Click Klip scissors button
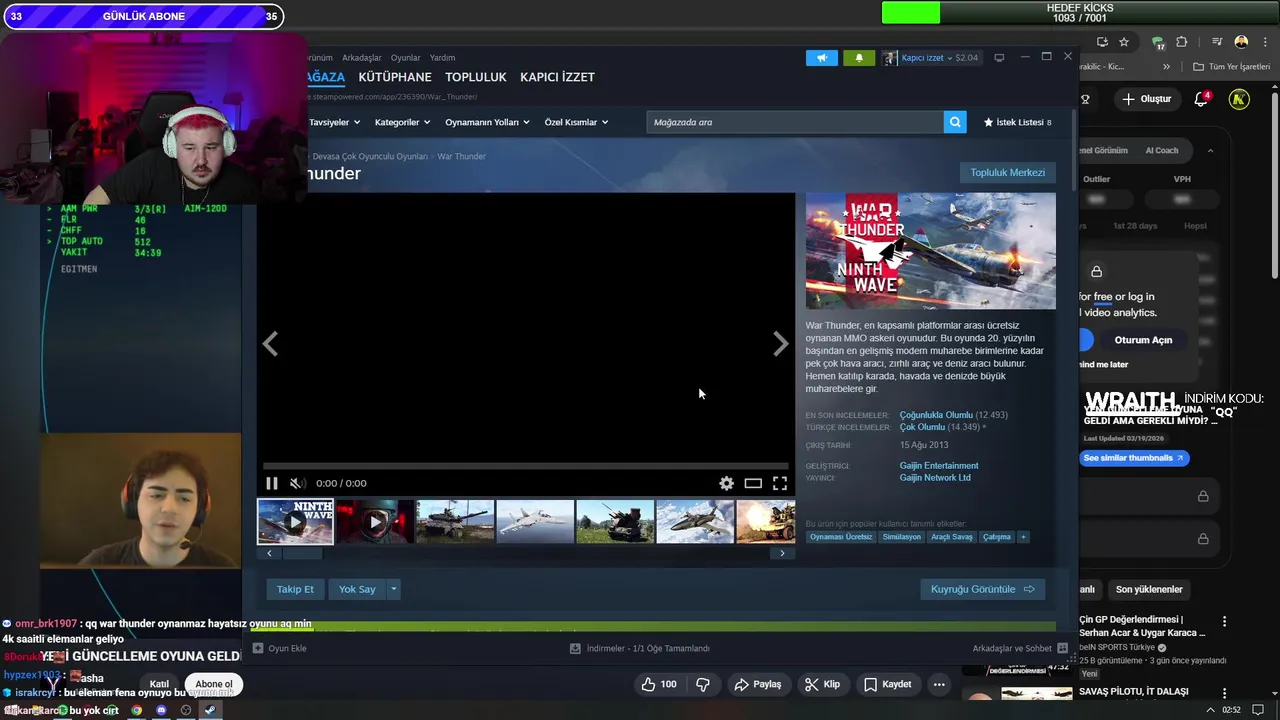 click(823, 684)
